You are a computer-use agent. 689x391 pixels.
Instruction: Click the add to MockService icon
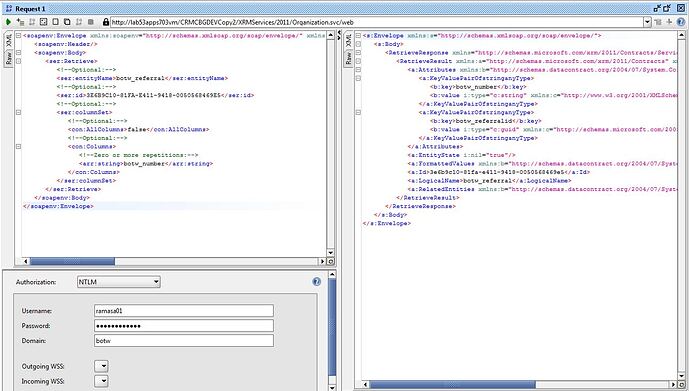coord(32,22)
